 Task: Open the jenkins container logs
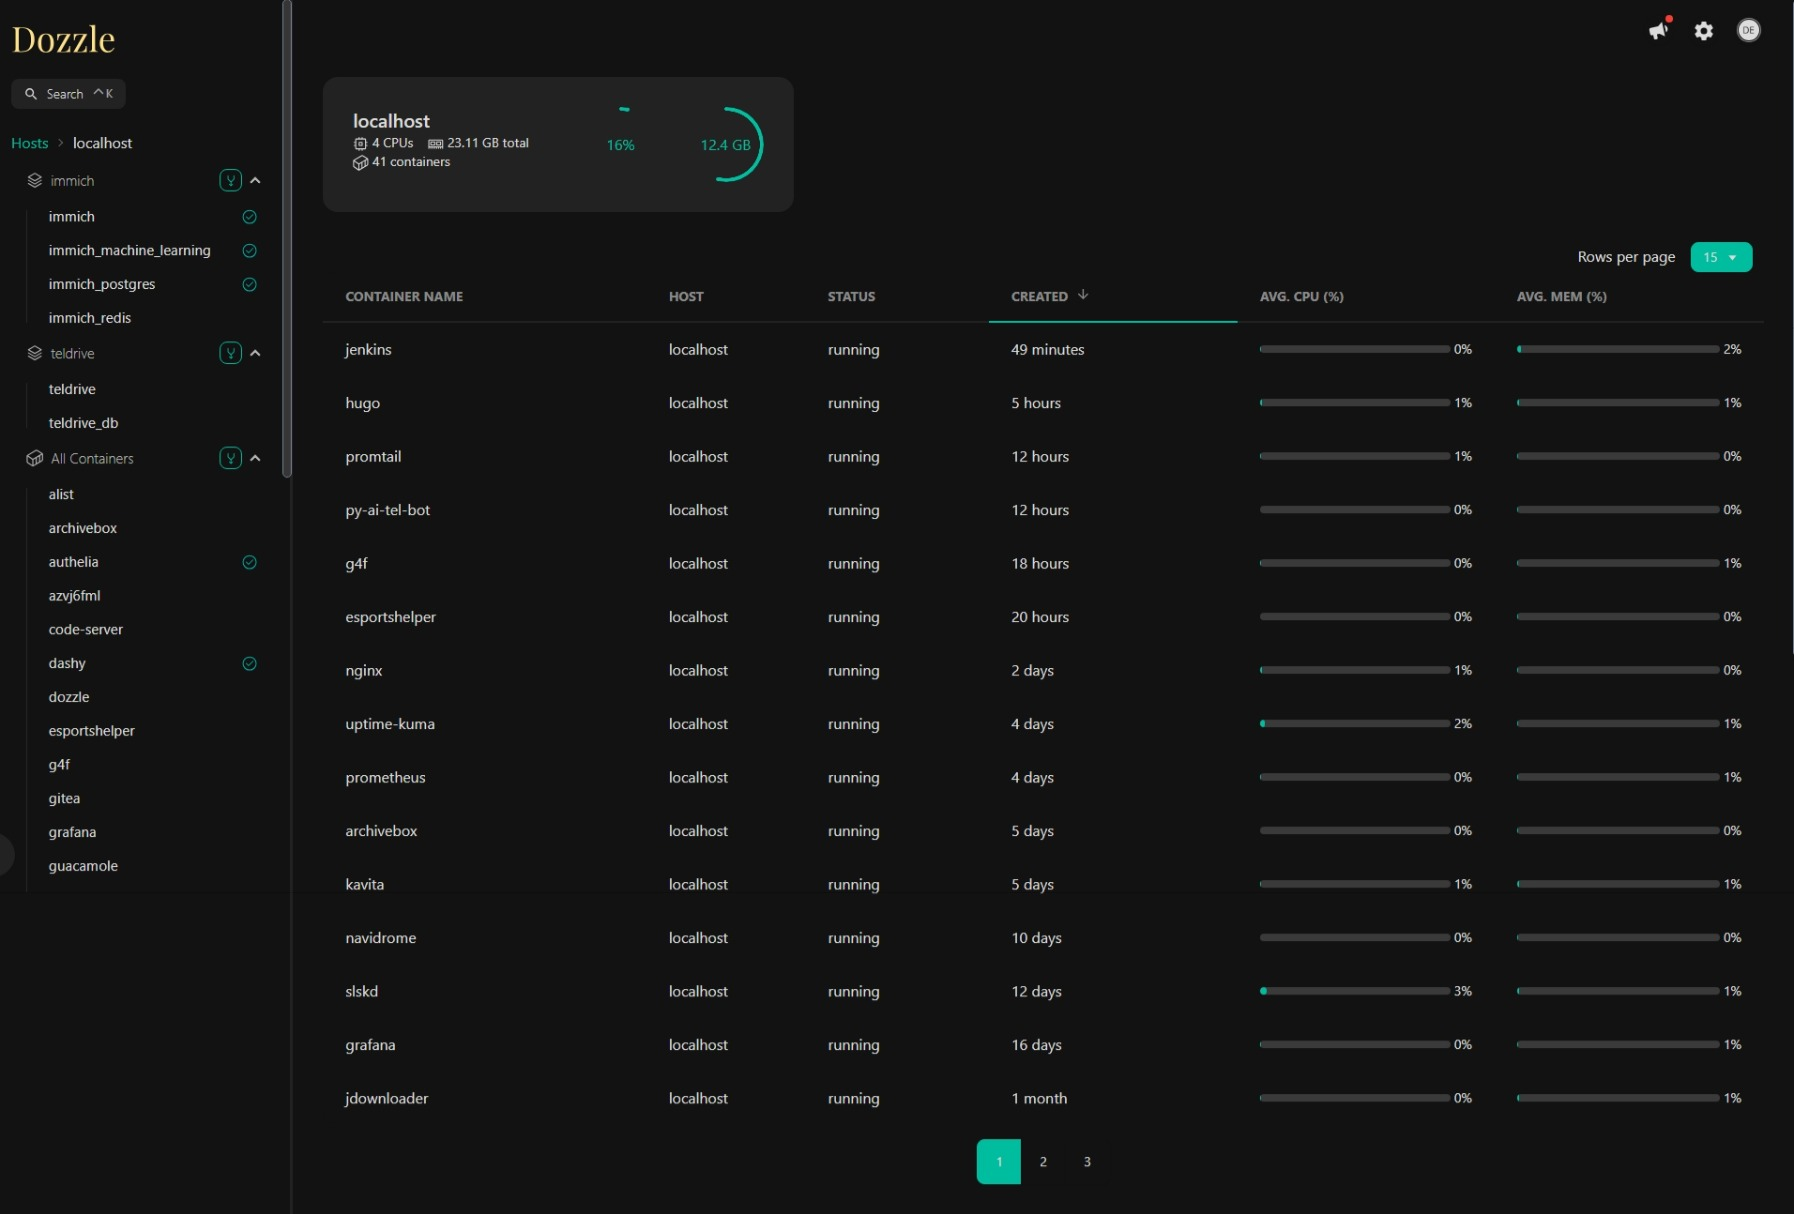tap(368, 350)
